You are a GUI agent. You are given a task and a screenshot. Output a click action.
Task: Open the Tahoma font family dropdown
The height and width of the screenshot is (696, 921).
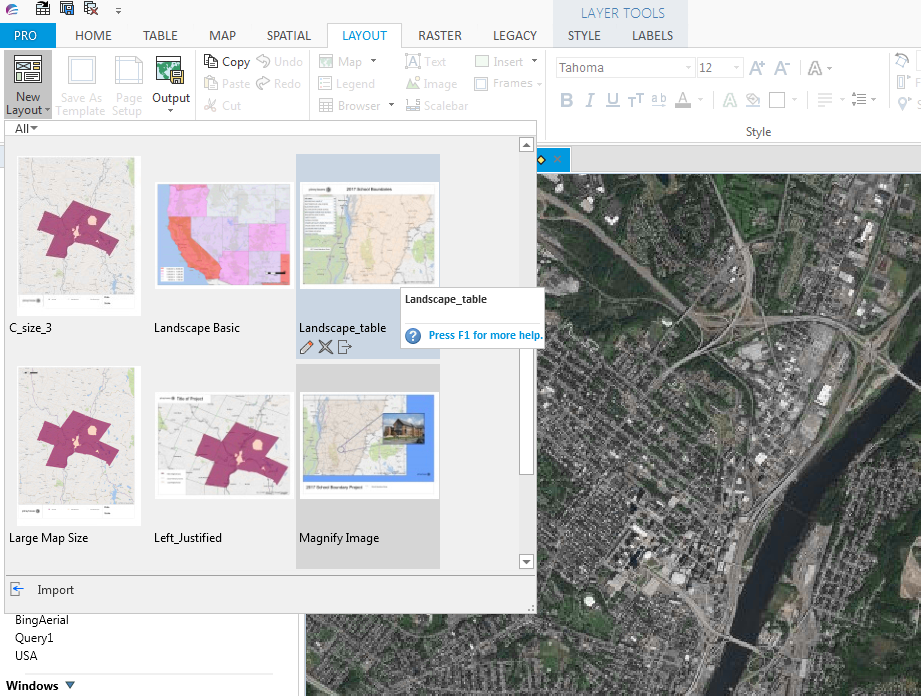point(687,67)
